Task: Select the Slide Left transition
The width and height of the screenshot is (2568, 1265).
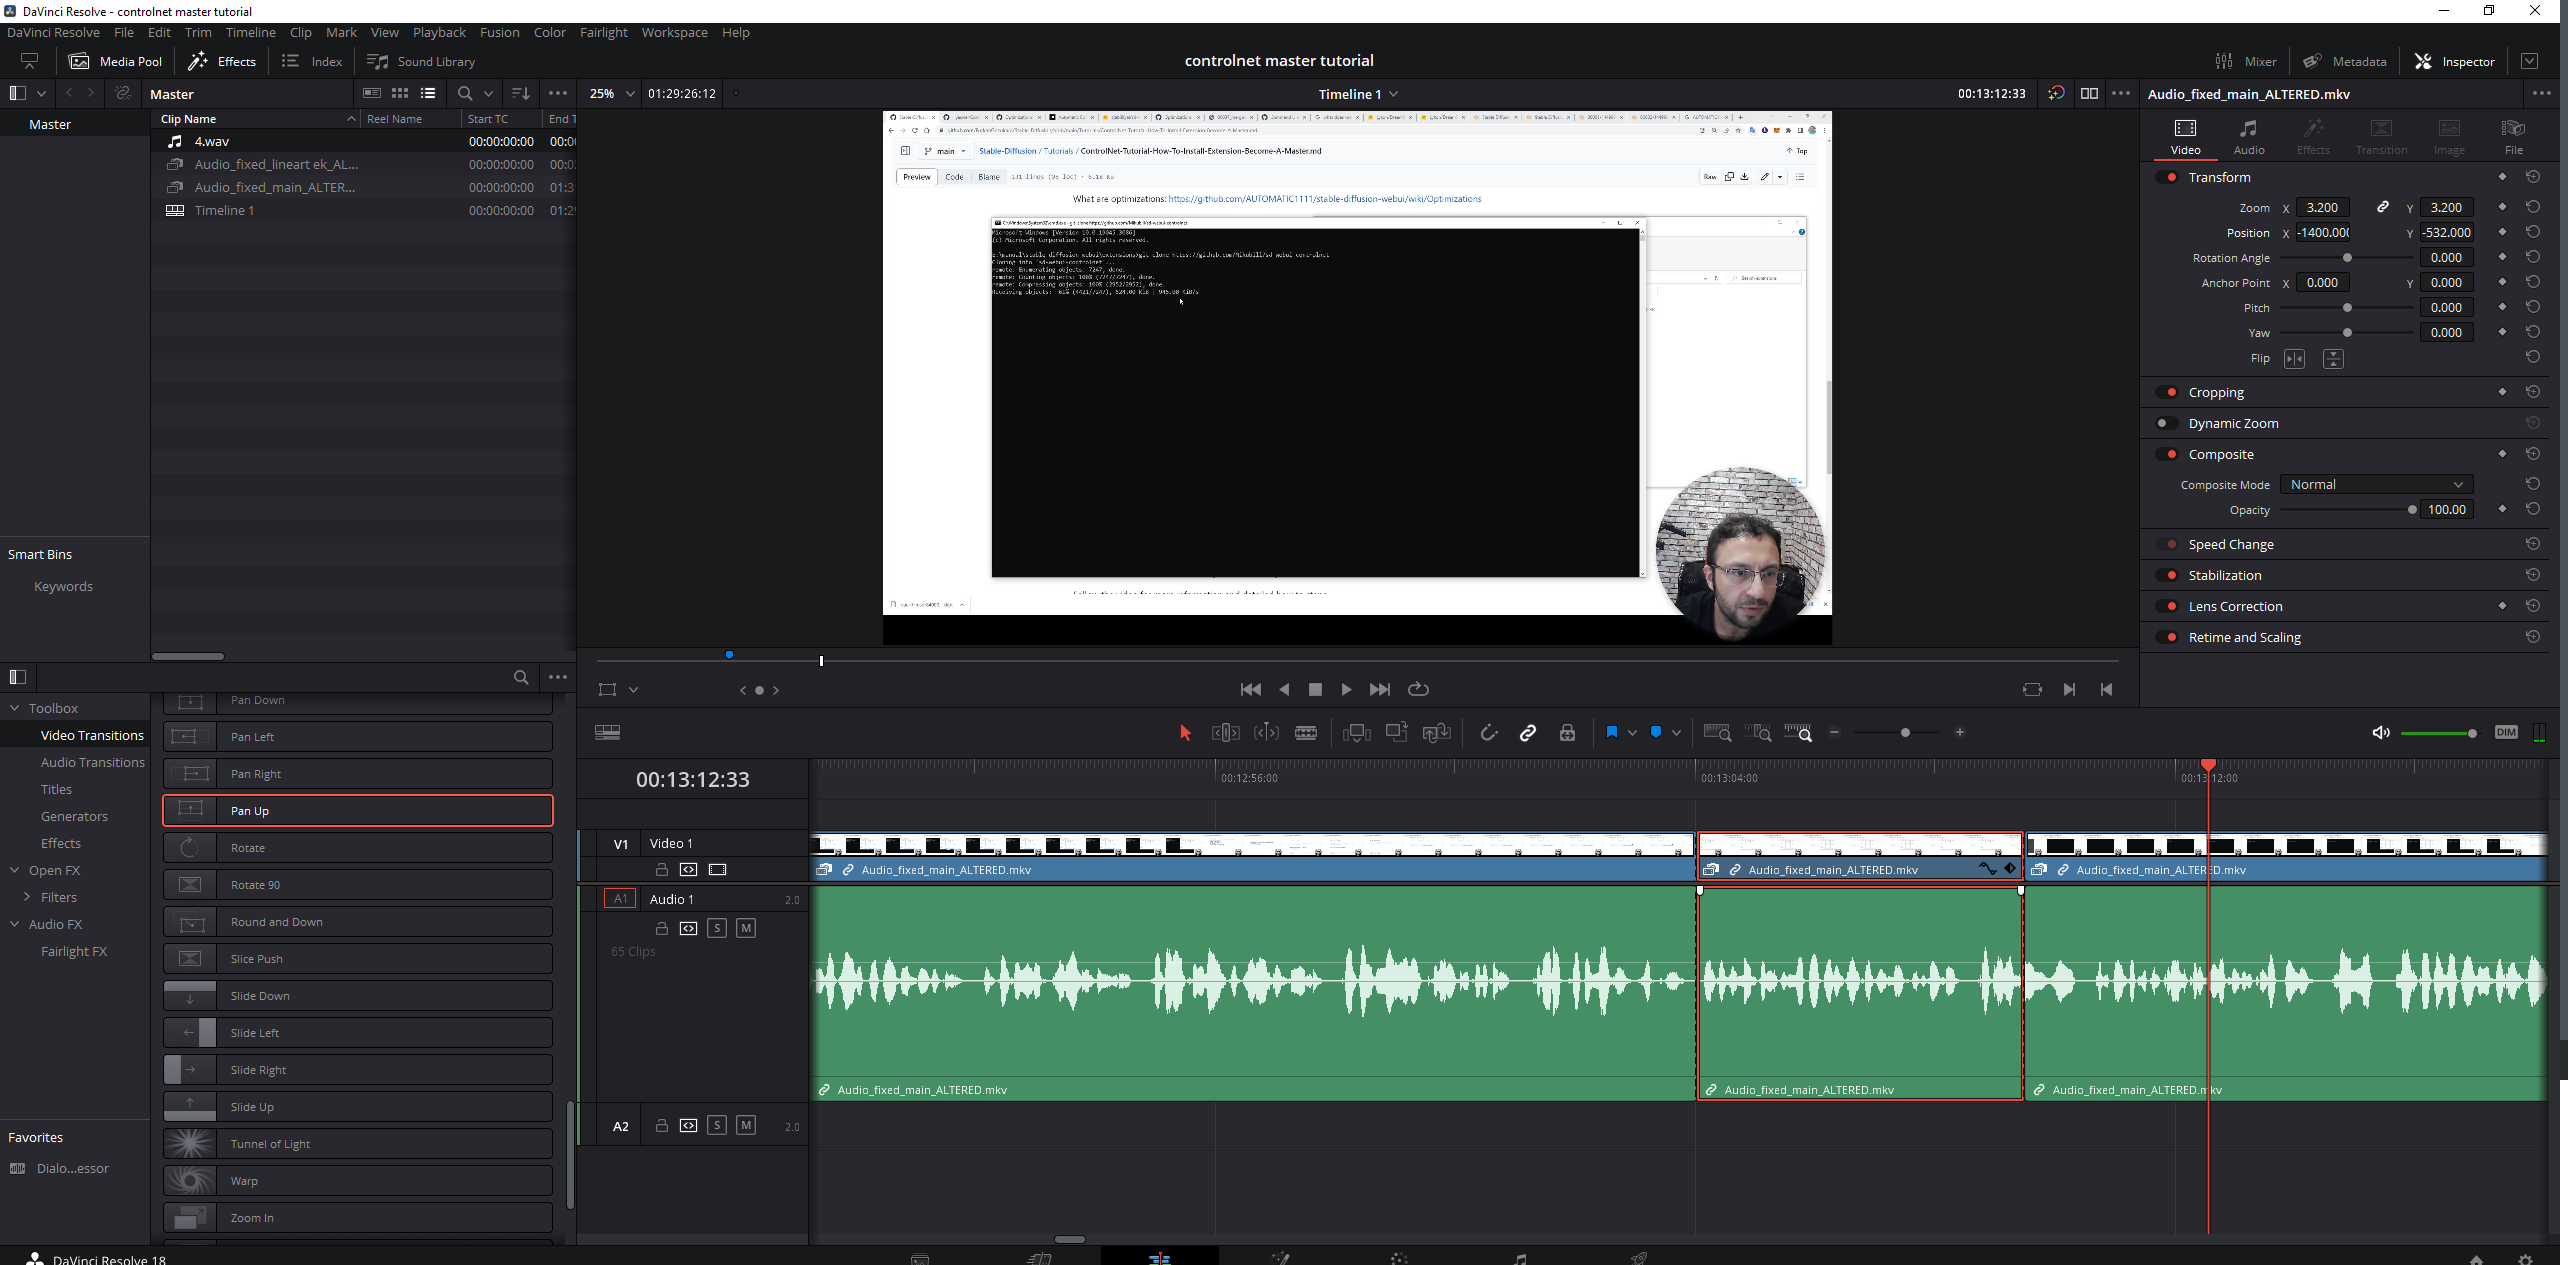Action: pyautogui.click(x=357, y=1032)
